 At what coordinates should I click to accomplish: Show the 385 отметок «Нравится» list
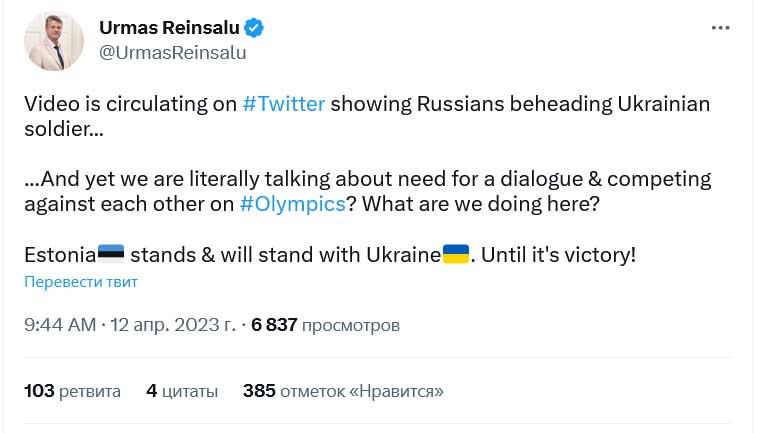343,390
